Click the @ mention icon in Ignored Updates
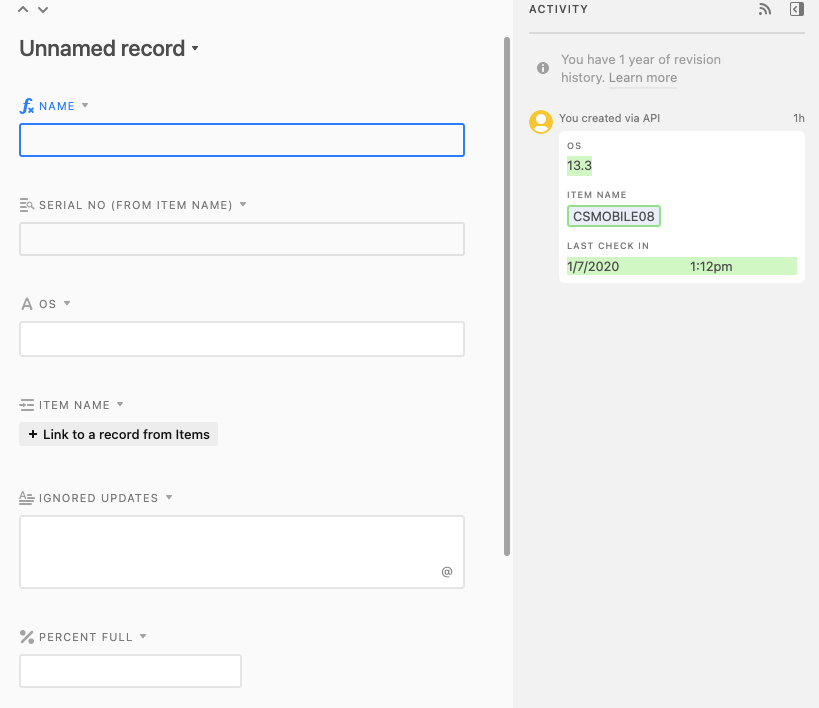Image resolution: width=819 pixels, height=708 pixels. (x=447, y=572)
